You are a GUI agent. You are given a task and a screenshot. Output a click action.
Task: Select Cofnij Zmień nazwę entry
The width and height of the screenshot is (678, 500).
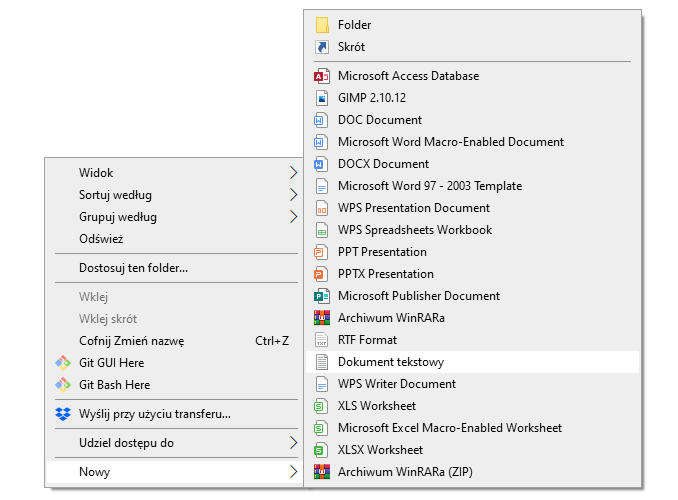131,341
